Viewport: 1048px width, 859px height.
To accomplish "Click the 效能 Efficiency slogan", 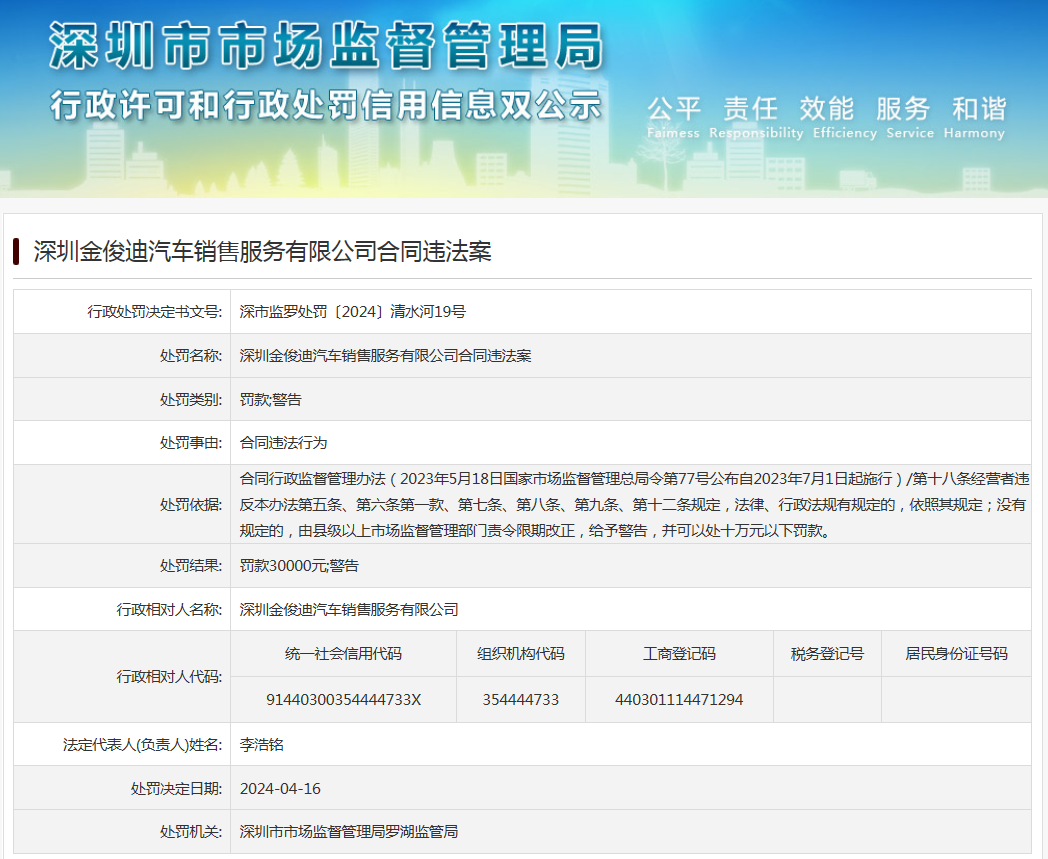I will click(x=845, y=117).
